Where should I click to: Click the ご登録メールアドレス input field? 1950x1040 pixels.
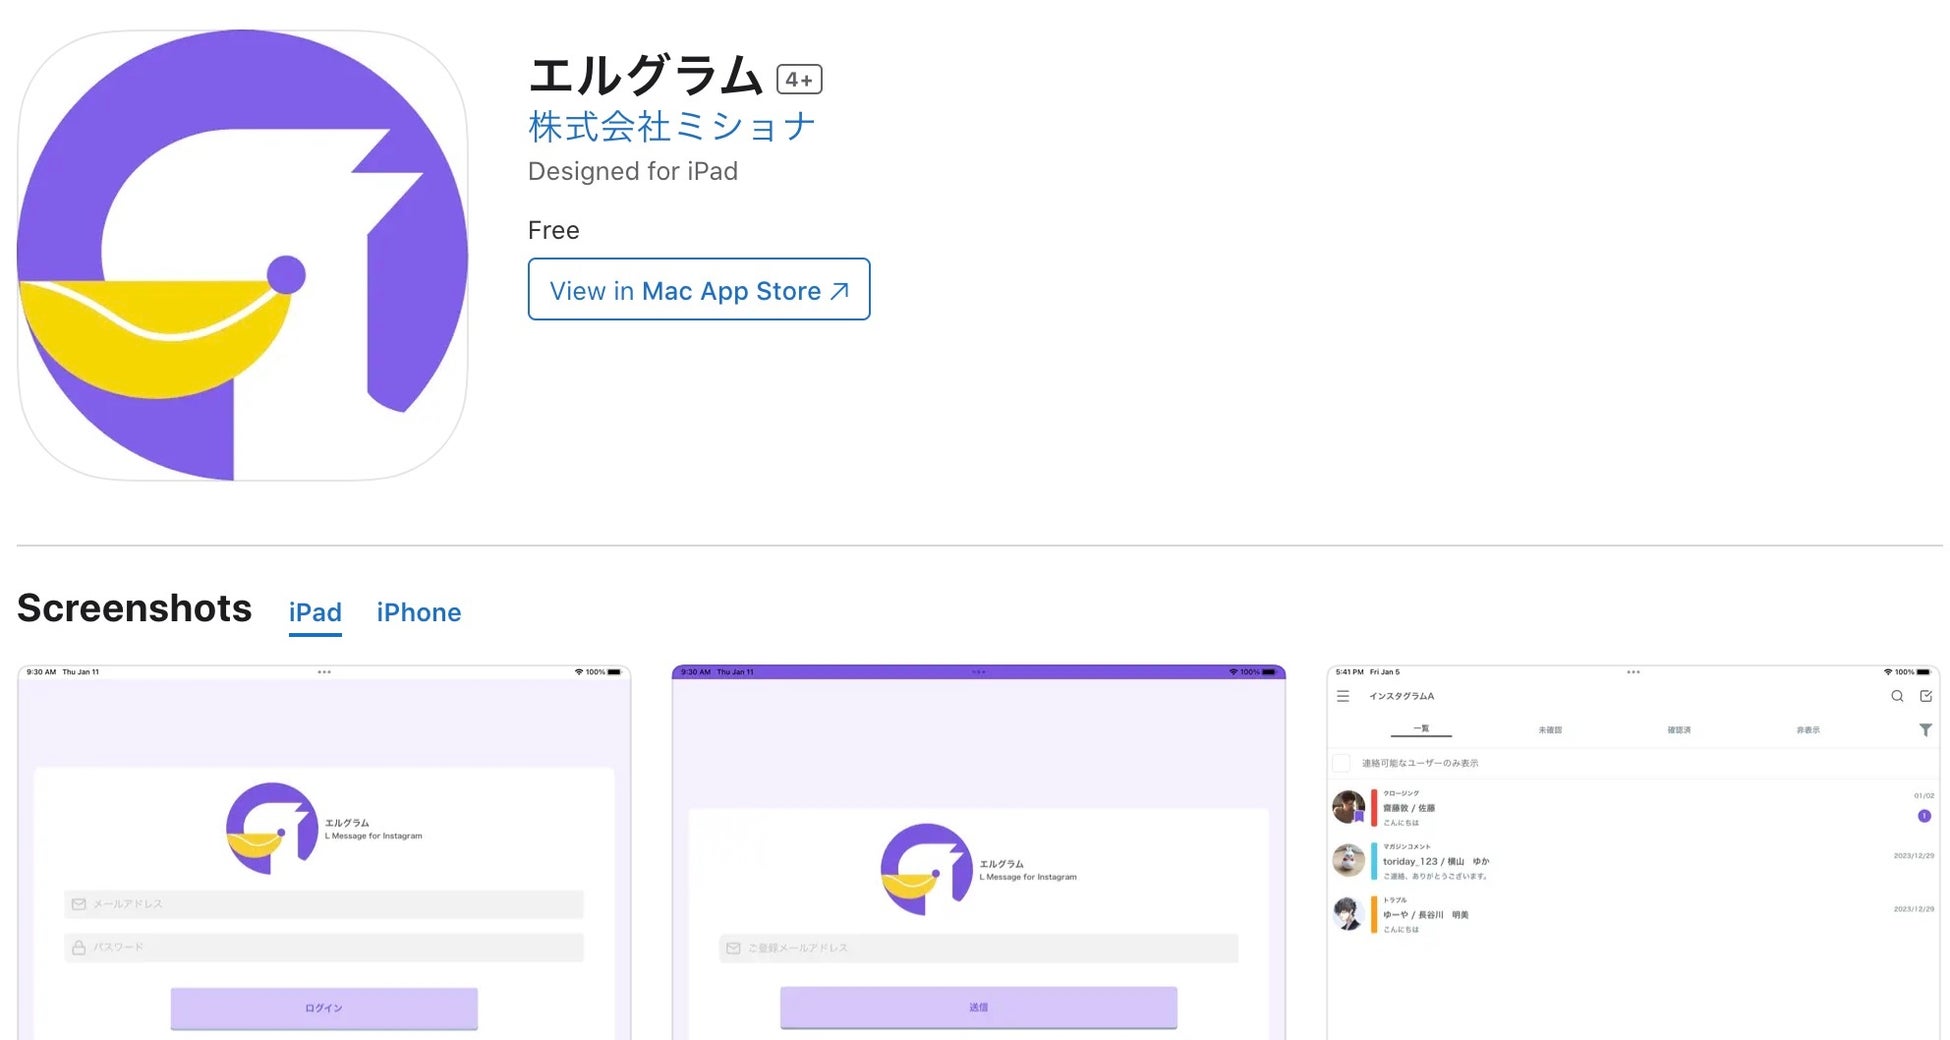[978, 948]
